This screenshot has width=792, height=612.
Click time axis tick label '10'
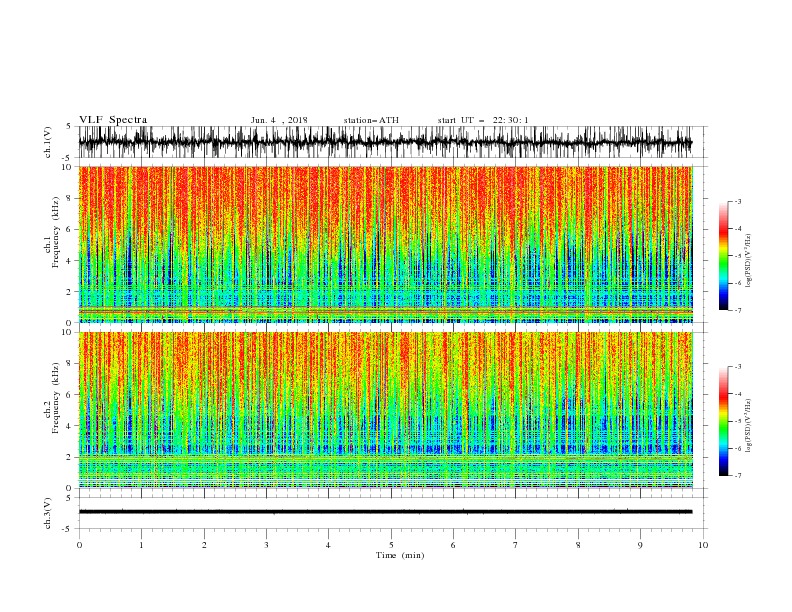tap(703, 545)
